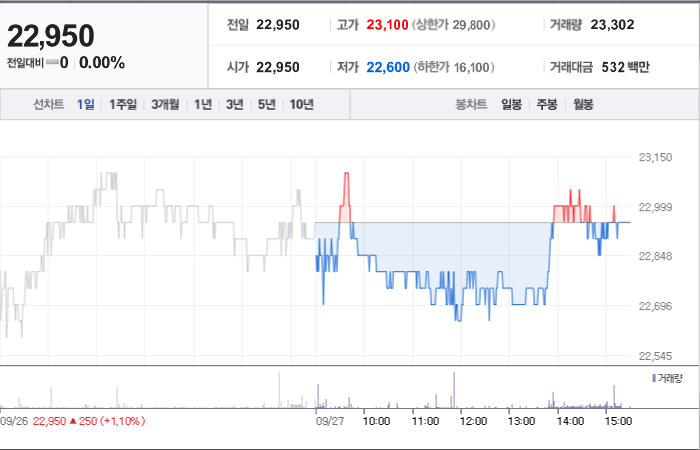This screenshot has width=700, height=450.
Task: Click the 하한가 16,100 text
Action: pyautogui.click(x=454, y=67)
